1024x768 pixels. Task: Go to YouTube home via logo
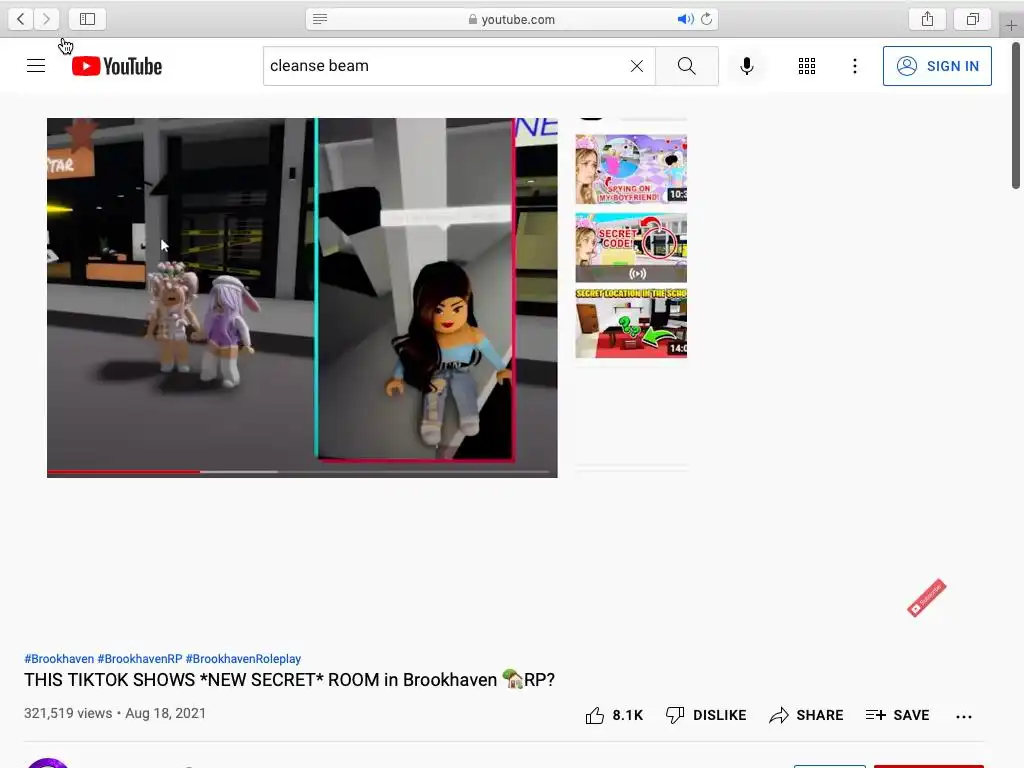click(x=117, y=66)
